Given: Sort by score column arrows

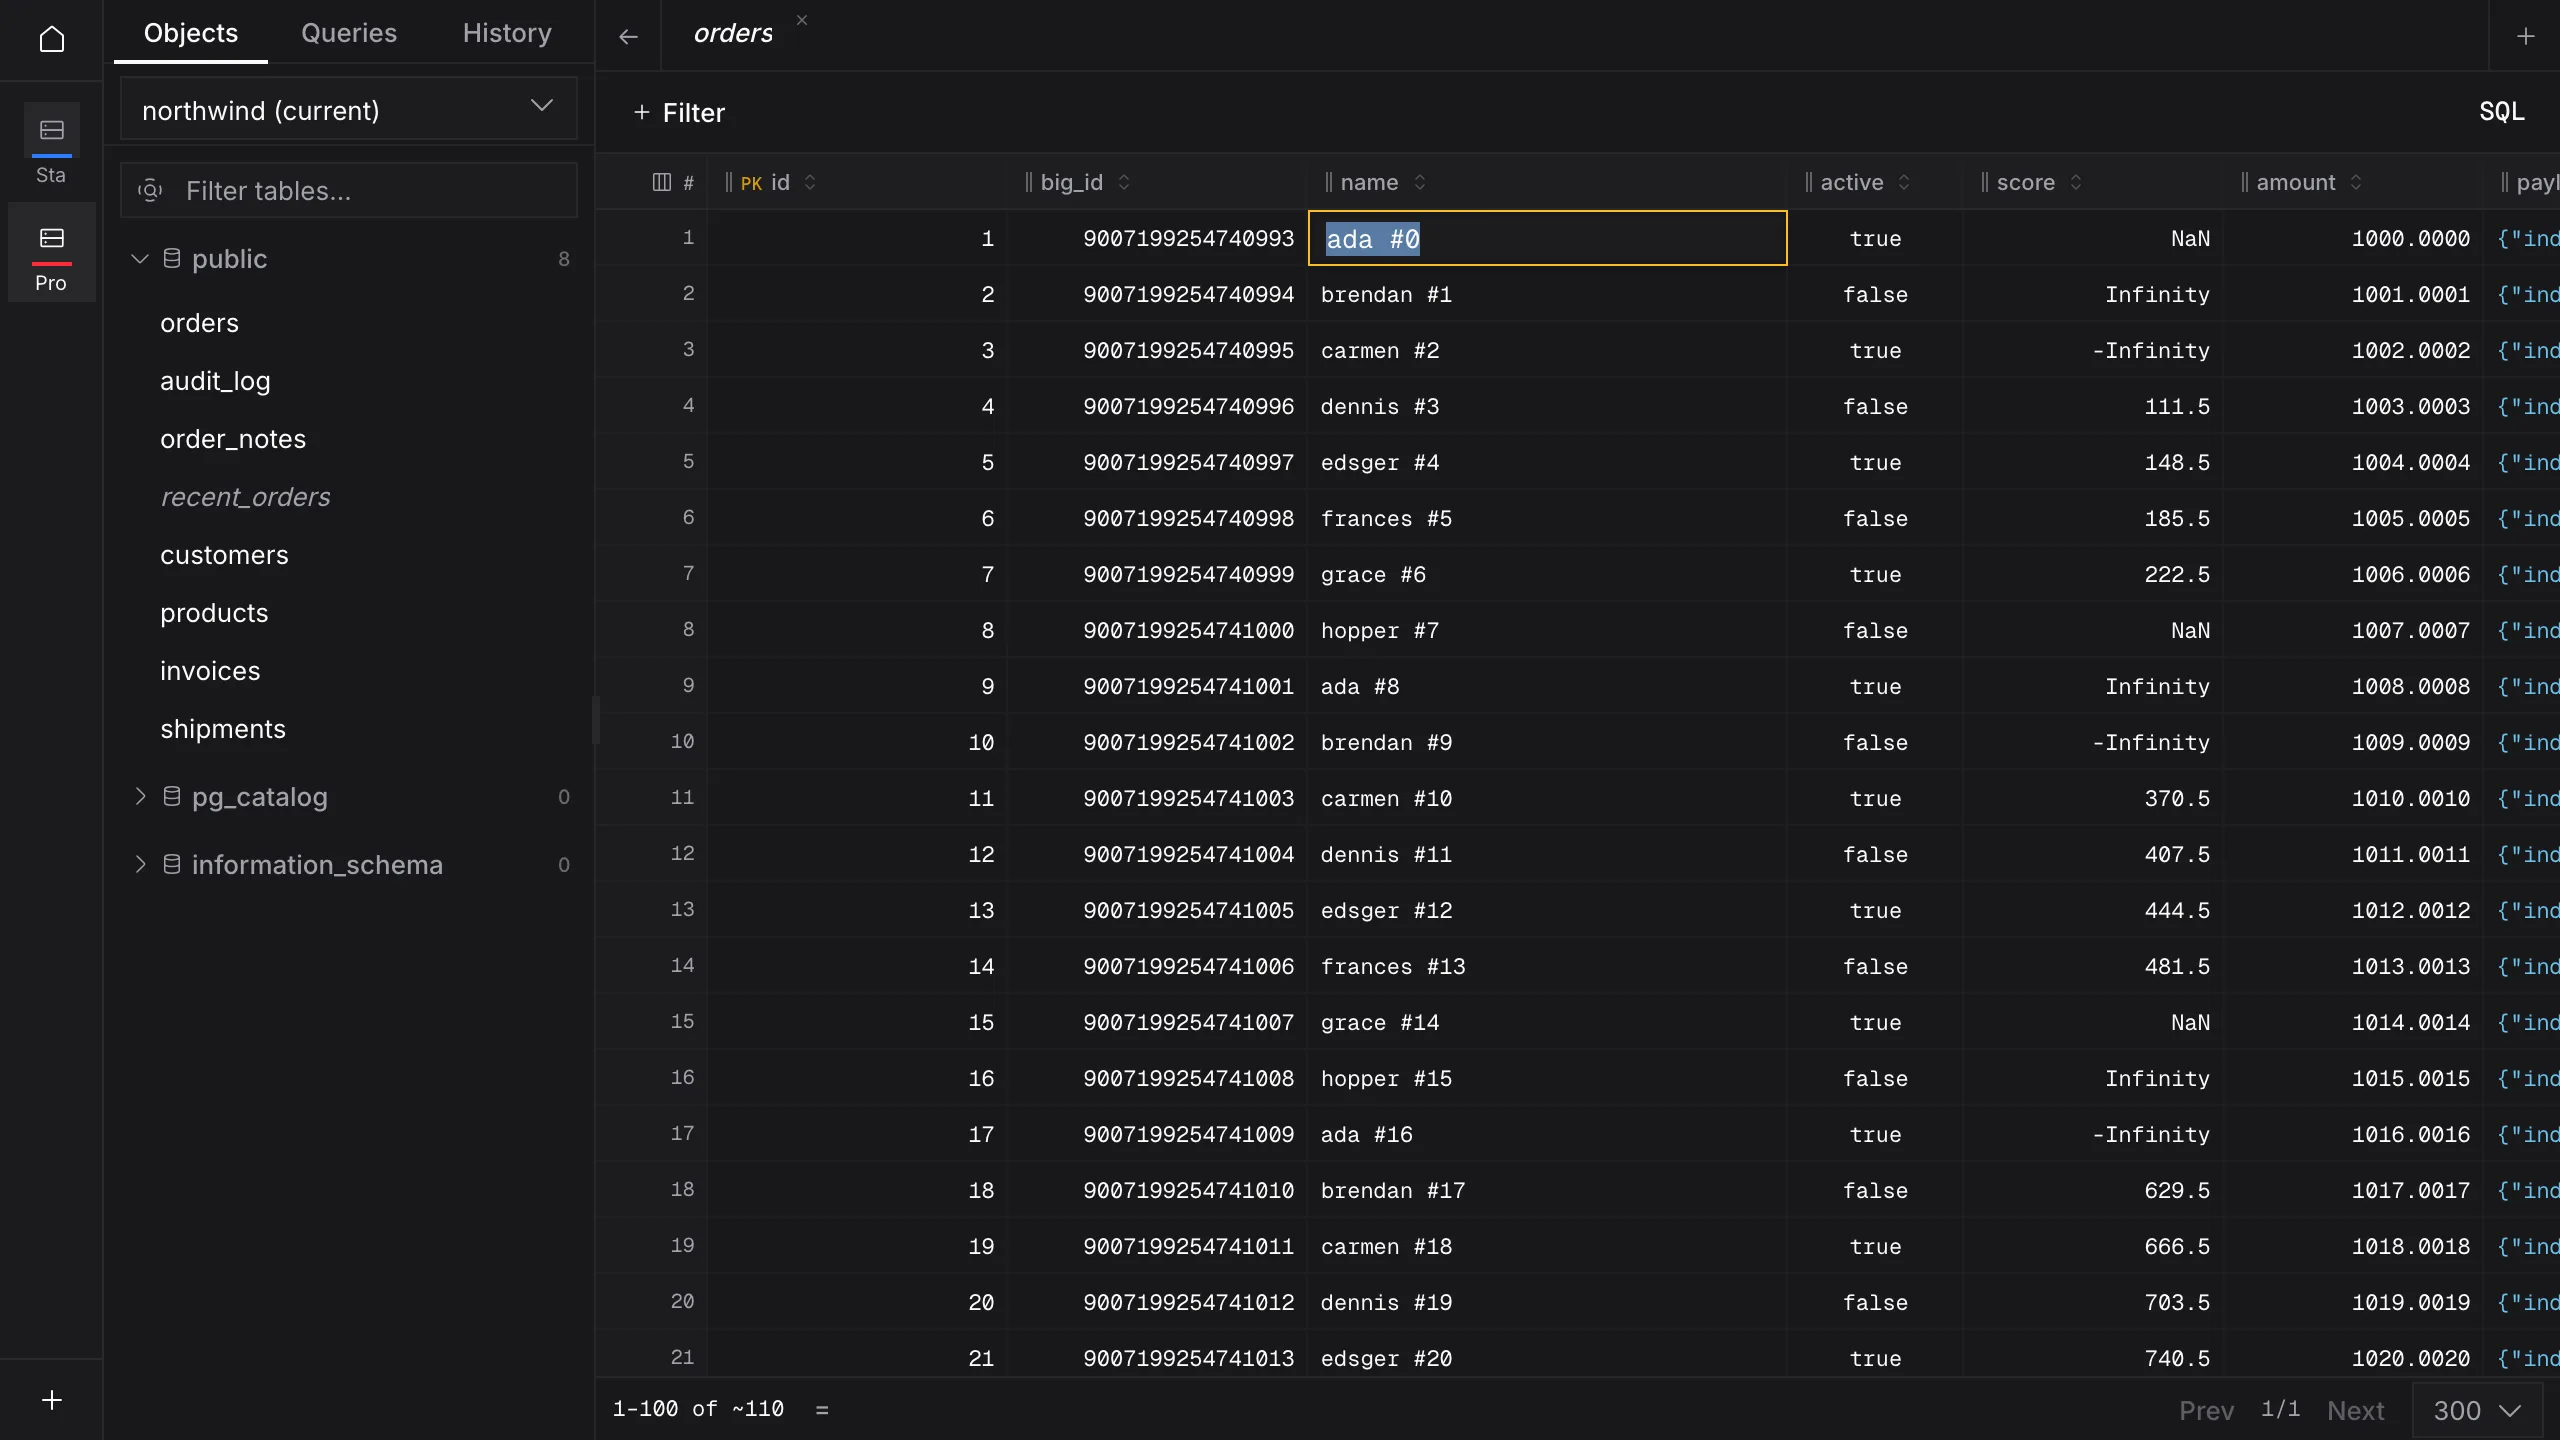Looking at the screenshot, I should 2076,182.
